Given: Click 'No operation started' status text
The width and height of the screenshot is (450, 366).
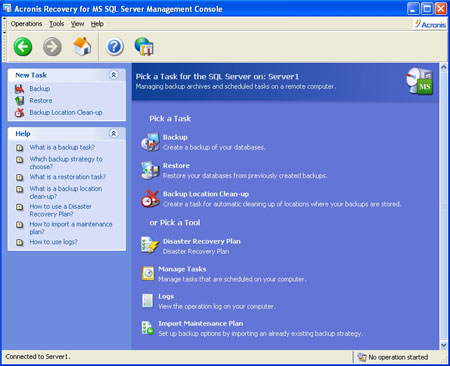Looking at the screenshot, I should (x=398, y=357).
